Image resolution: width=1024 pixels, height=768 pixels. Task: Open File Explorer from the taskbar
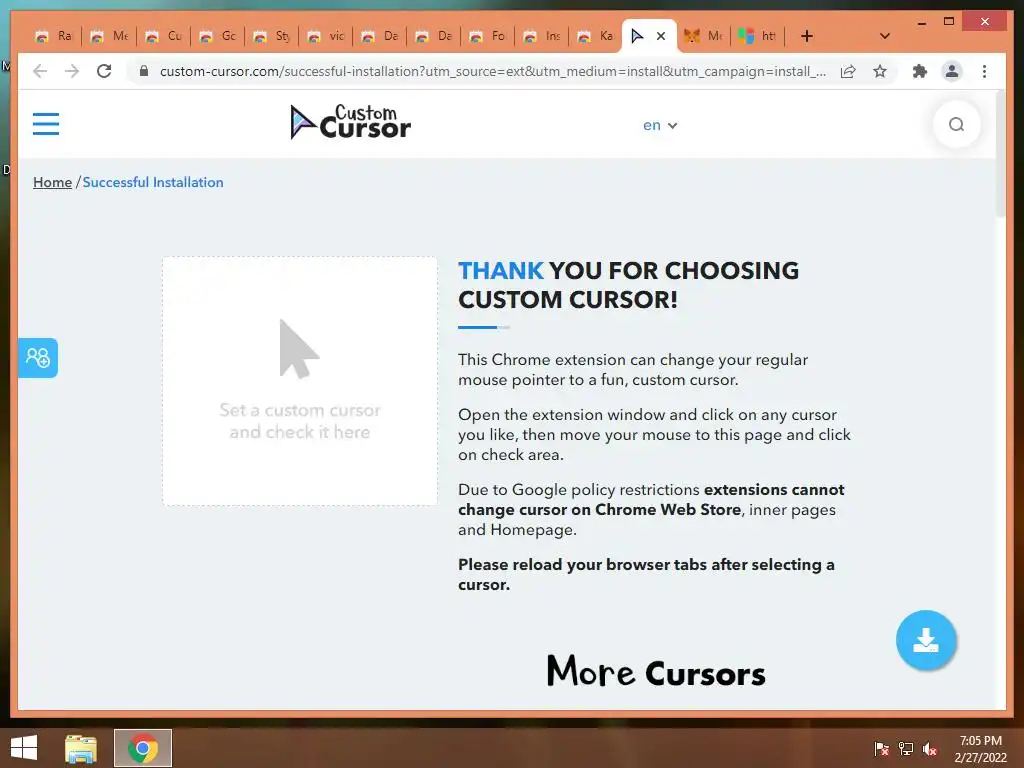pos(81,748)
